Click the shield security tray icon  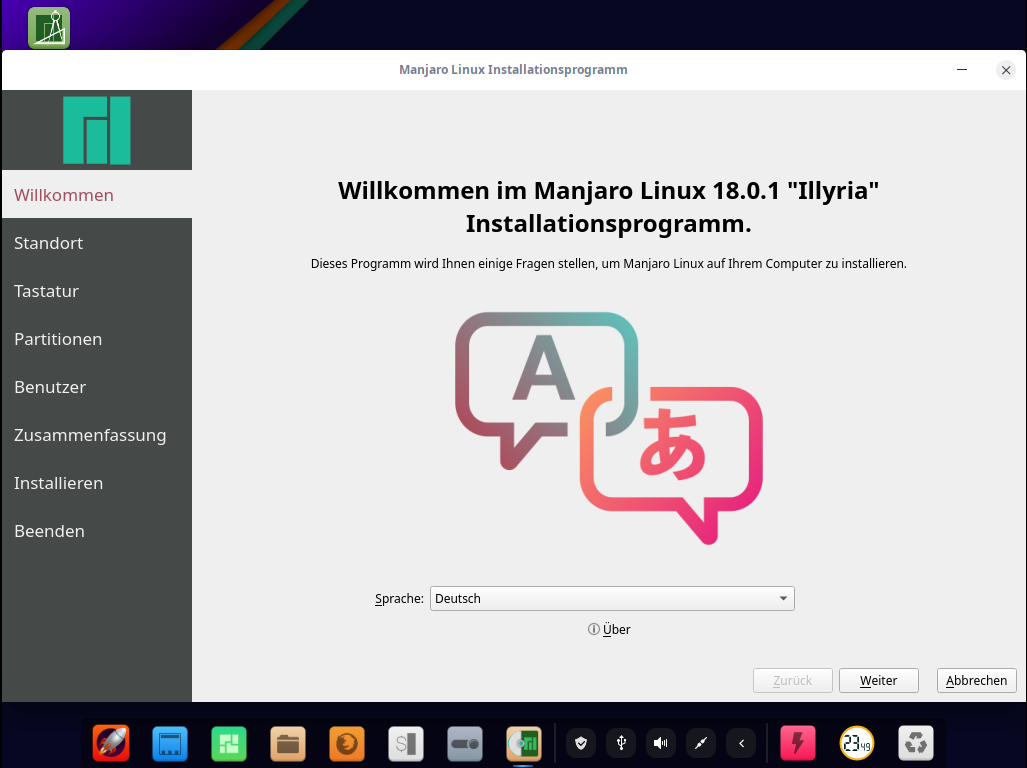coord(581,743)
